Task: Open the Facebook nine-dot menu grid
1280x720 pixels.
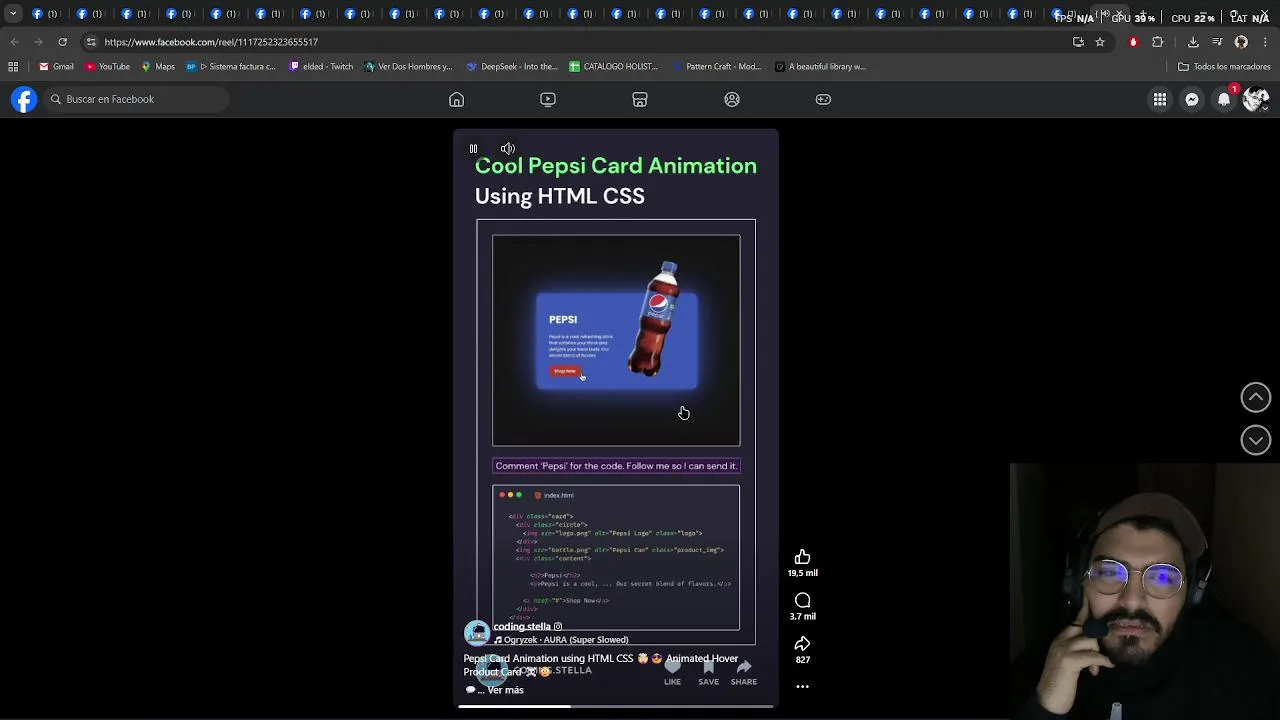Action: pyautogui.click(x=1160, y=99)
